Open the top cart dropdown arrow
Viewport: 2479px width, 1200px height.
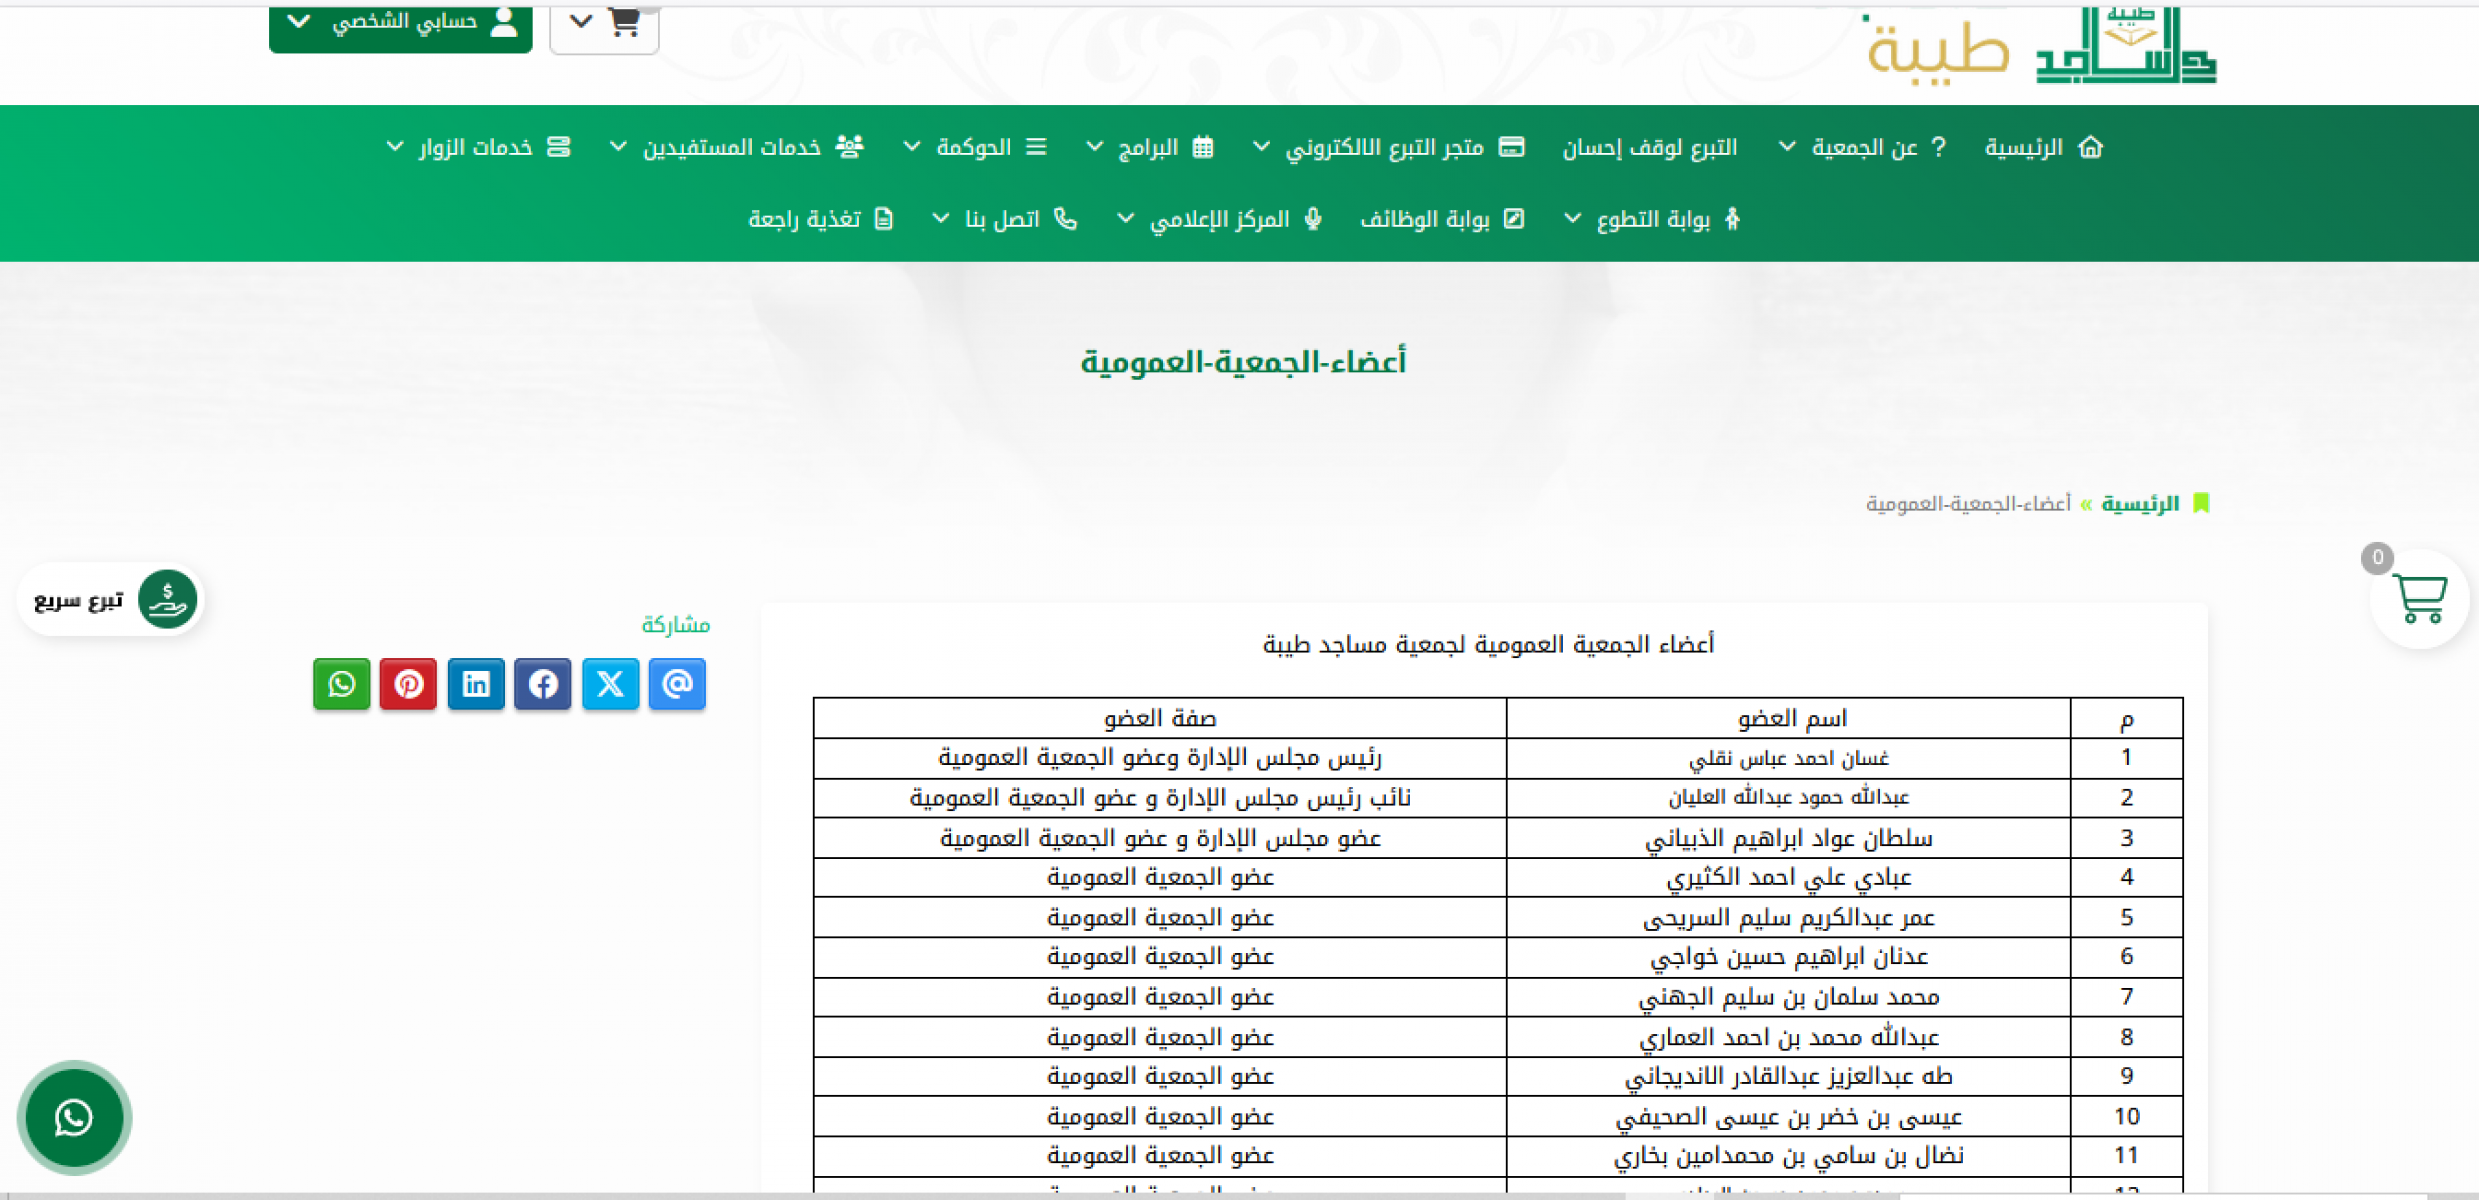(582, 22)
